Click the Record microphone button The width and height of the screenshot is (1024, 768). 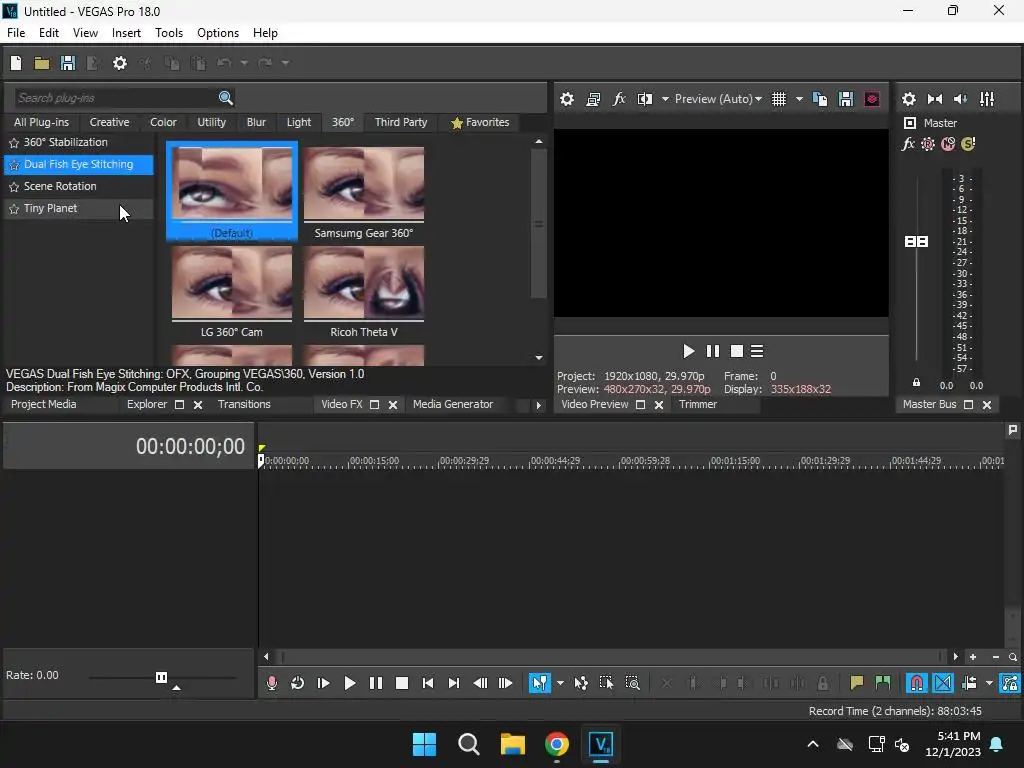[x=272, y=683]
